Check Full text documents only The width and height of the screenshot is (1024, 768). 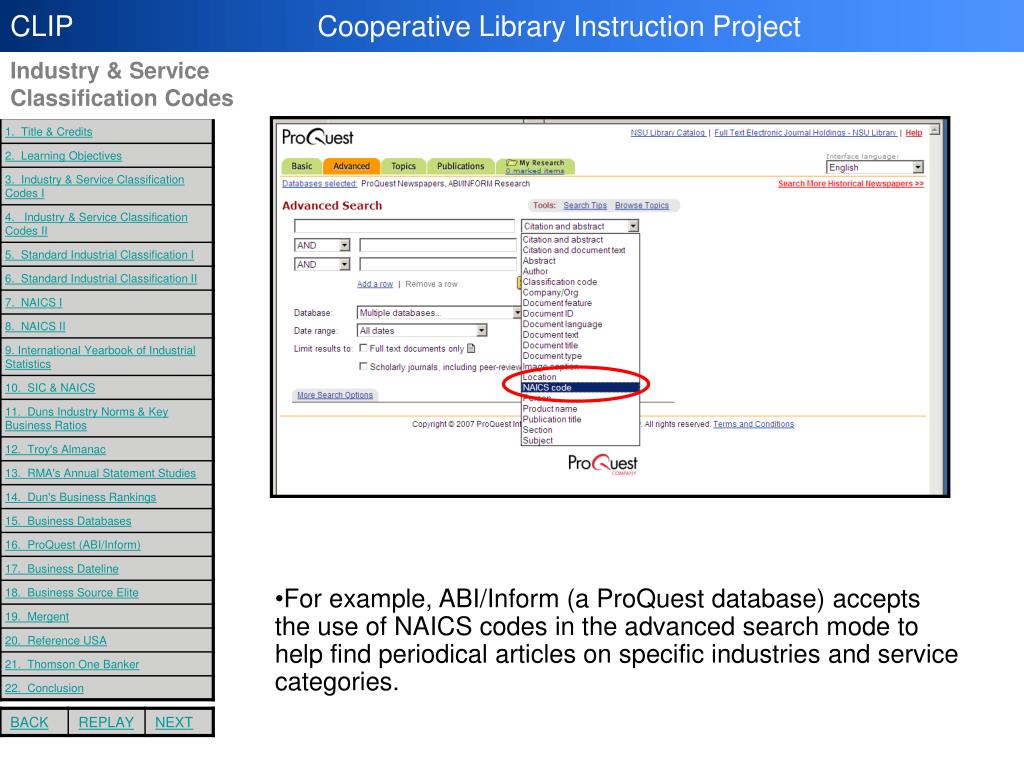(363, 348)
